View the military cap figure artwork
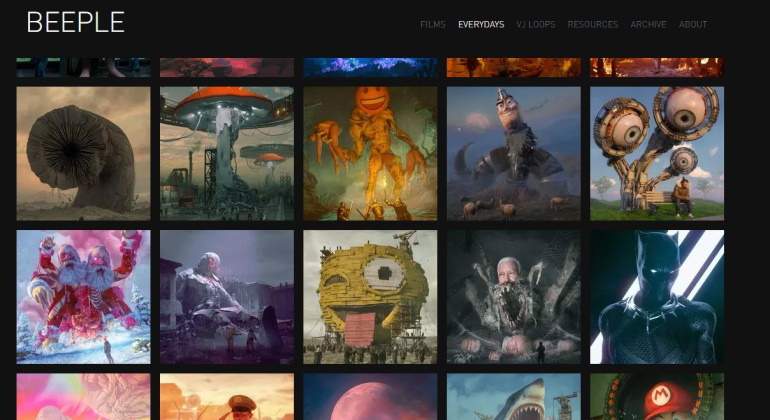This screenshot has height=420, width=770. (x=227, y=397)
